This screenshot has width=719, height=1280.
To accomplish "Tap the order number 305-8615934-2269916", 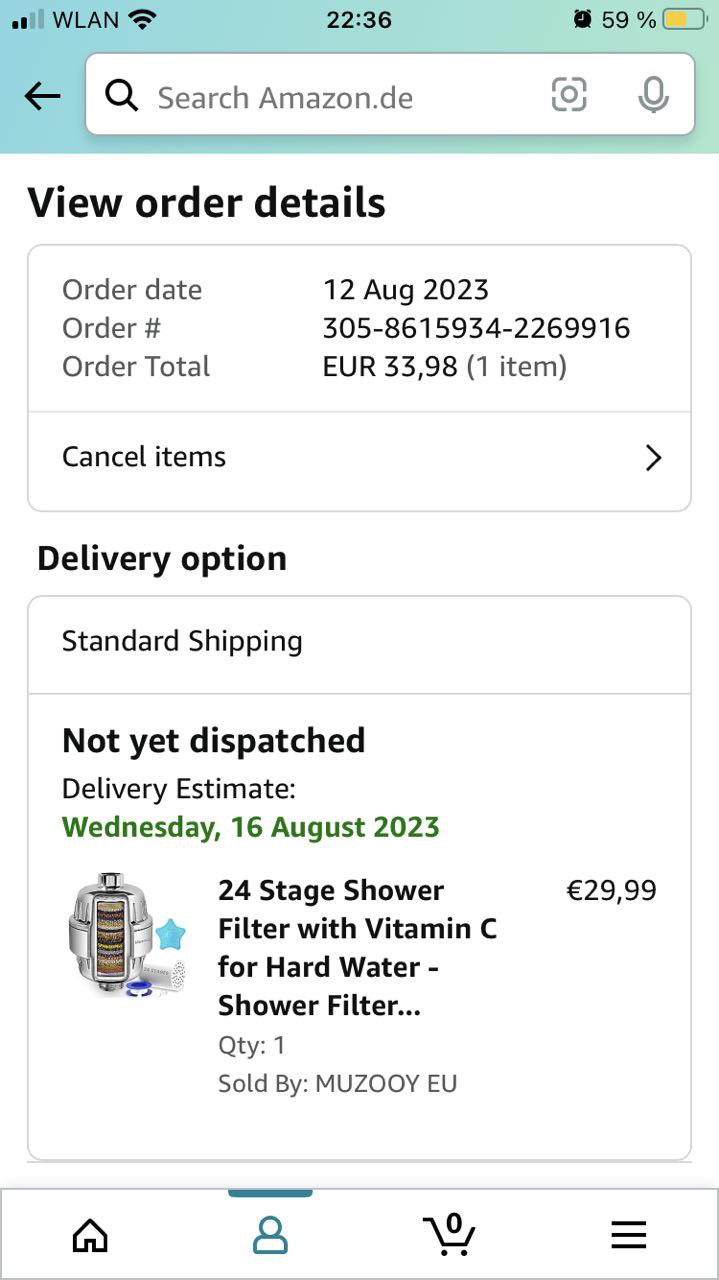I will pyautogui.click(x=476, y=328).
